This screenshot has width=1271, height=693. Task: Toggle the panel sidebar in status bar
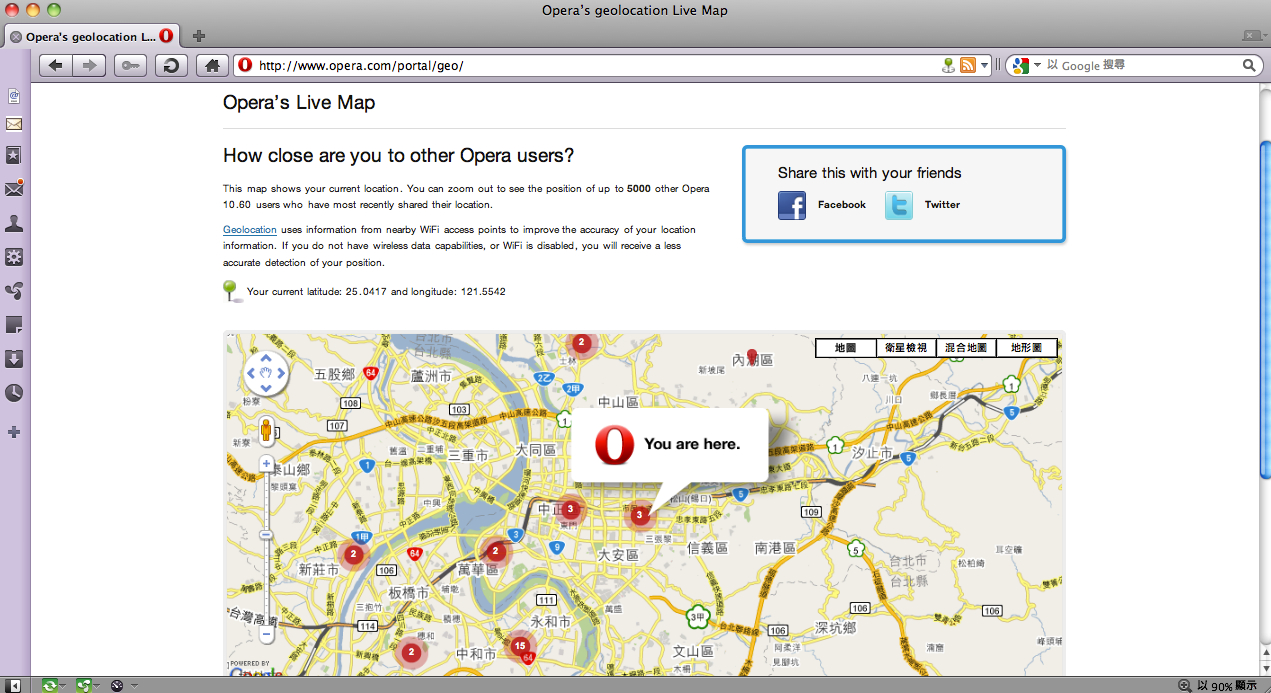[x=15, y=685]
